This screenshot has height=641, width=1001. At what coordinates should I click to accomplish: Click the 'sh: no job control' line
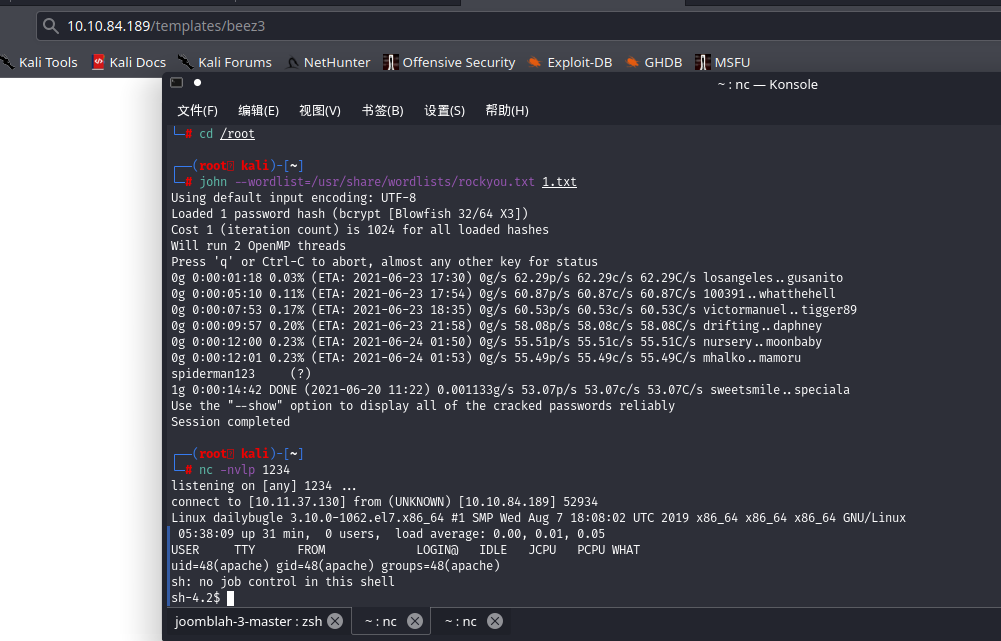click(283, 582)
